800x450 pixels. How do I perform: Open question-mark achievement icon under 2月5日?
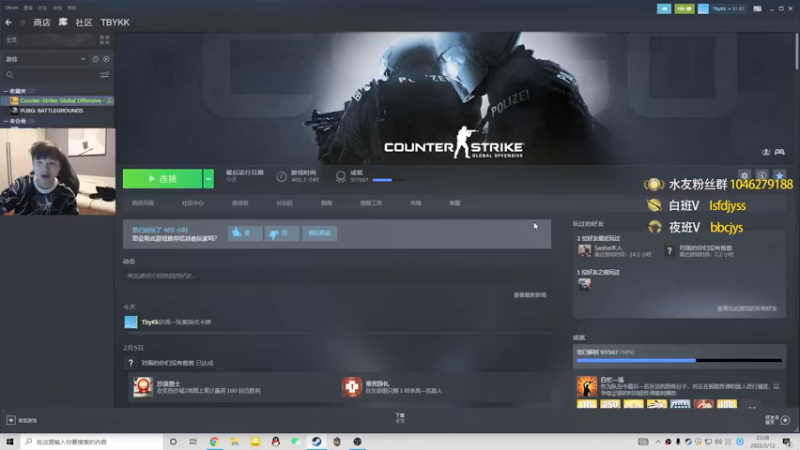click(x=131, y=363)
